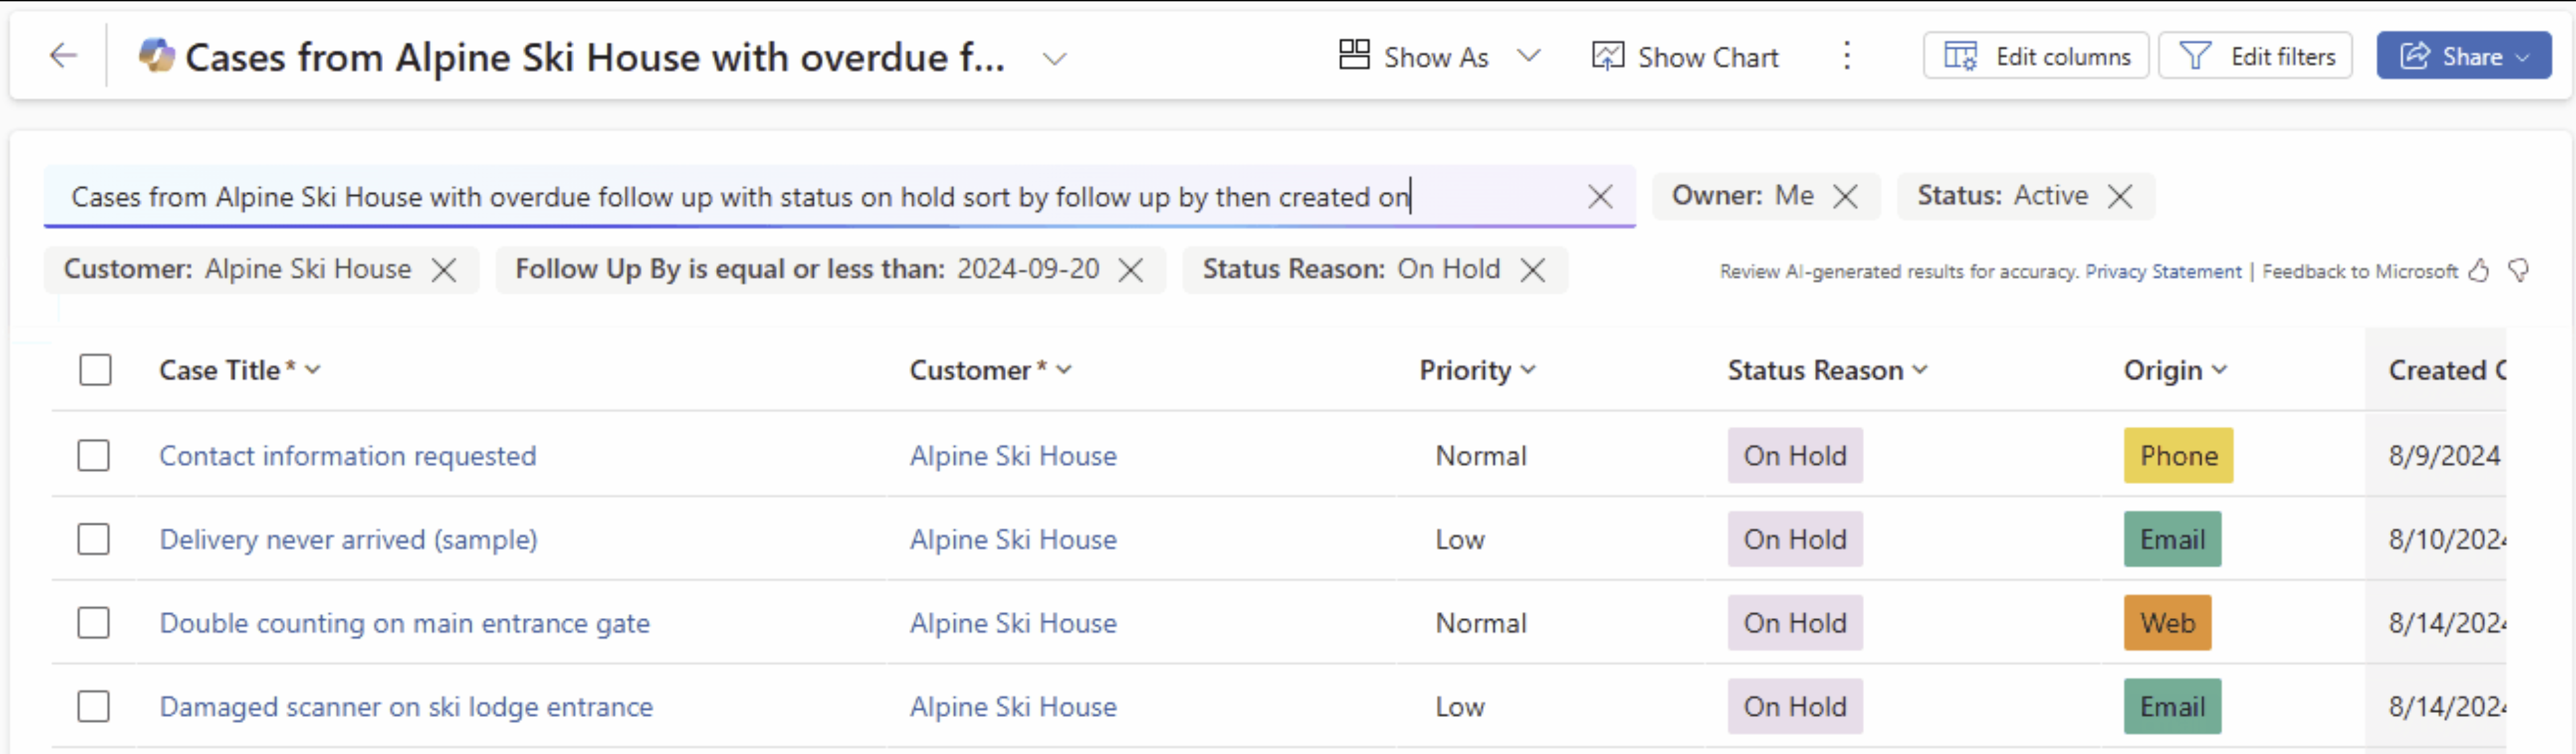Click the view title Cases from Alpine Ski House
This screenshot has height=754, width=2576.
595,58
